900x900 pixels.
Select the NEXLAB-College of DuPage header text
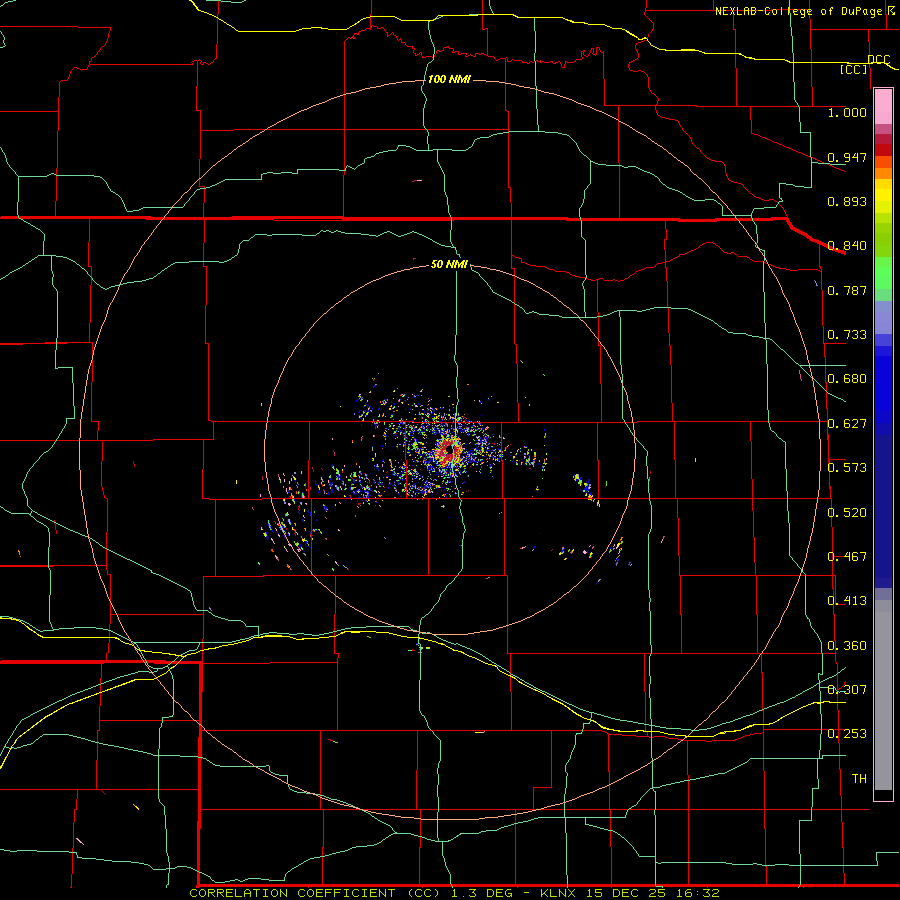798,11
